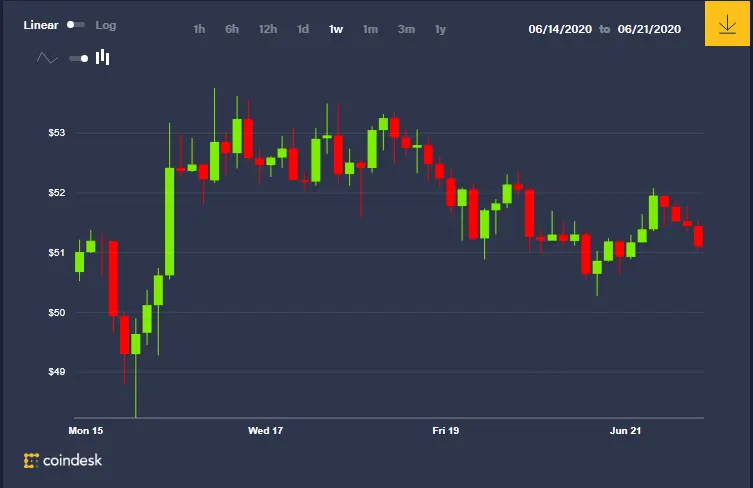
Task: Click the $49 price axis label
Action: point(57,372)
